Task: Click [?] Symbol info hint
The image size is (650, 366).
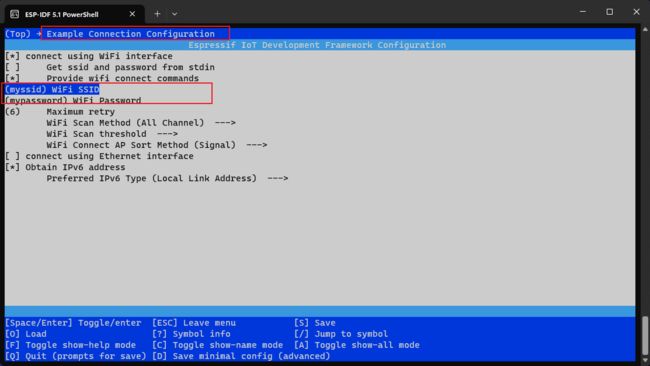Action: pyautogui.click(x=191, y=334)
